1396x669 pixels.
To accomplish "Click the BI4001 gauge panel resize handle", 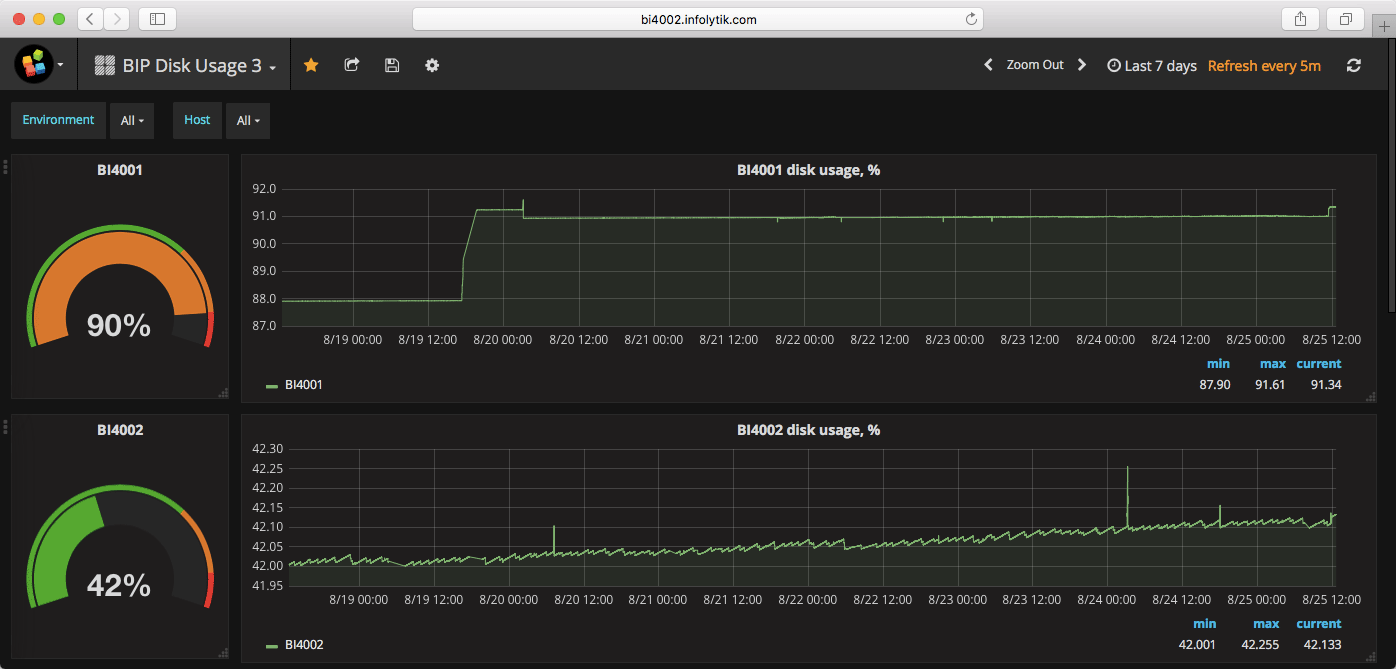I will [x=223, y=393].
